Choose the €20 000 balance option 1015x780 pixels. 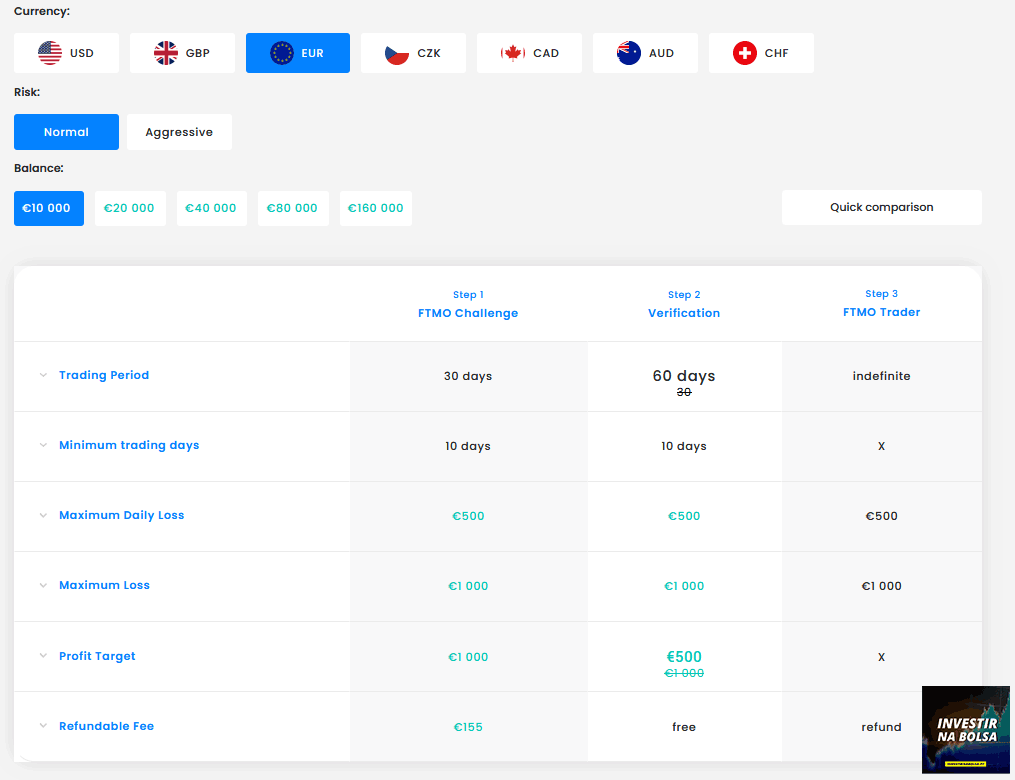[x=130, y=208]
